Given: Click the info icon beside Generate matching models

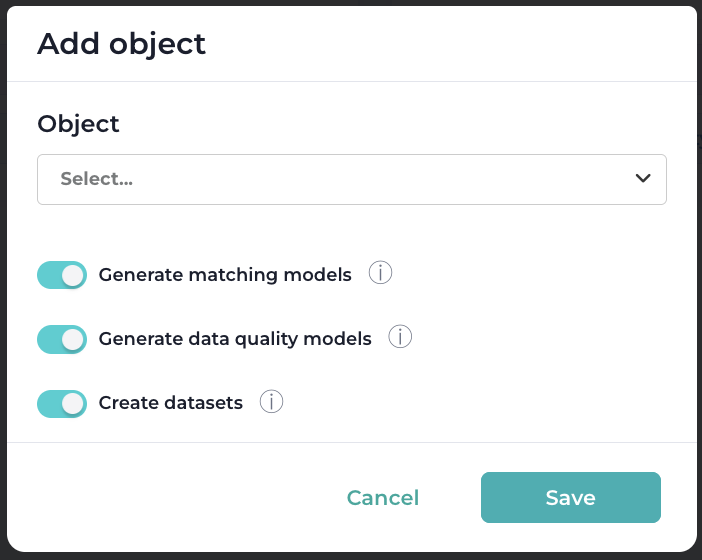Looking at the screenshot, I should point(380,273).
